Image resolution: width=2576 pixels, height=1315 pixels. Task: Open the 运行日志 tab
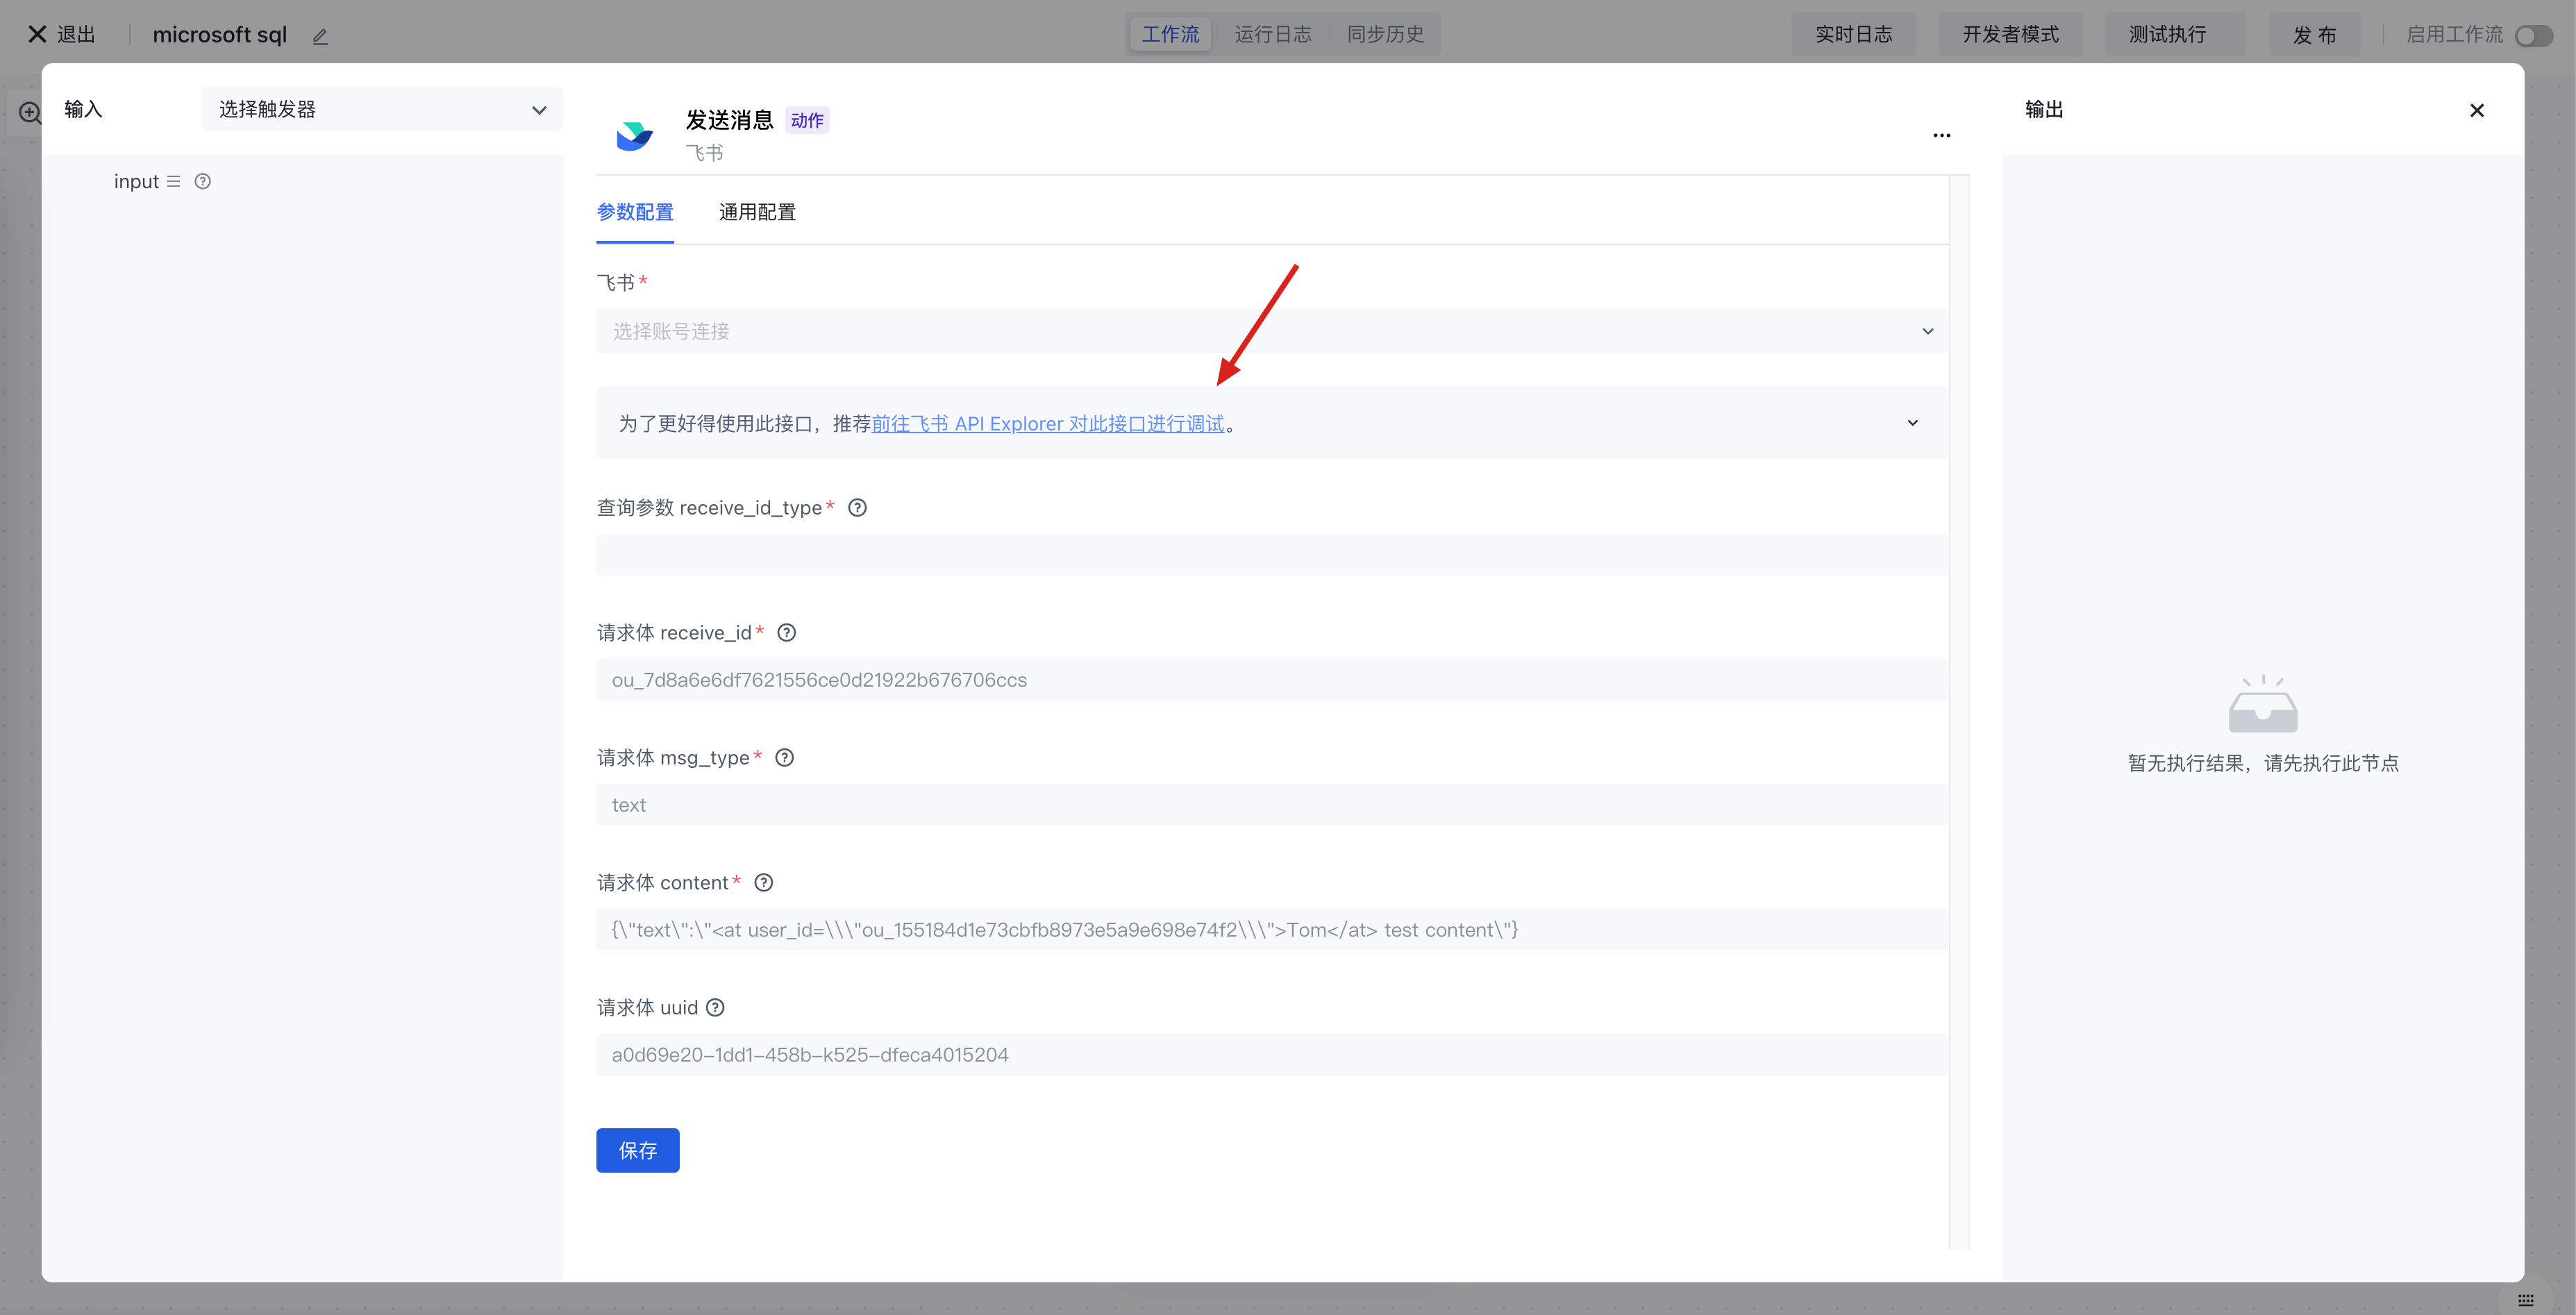[1272, 34]
